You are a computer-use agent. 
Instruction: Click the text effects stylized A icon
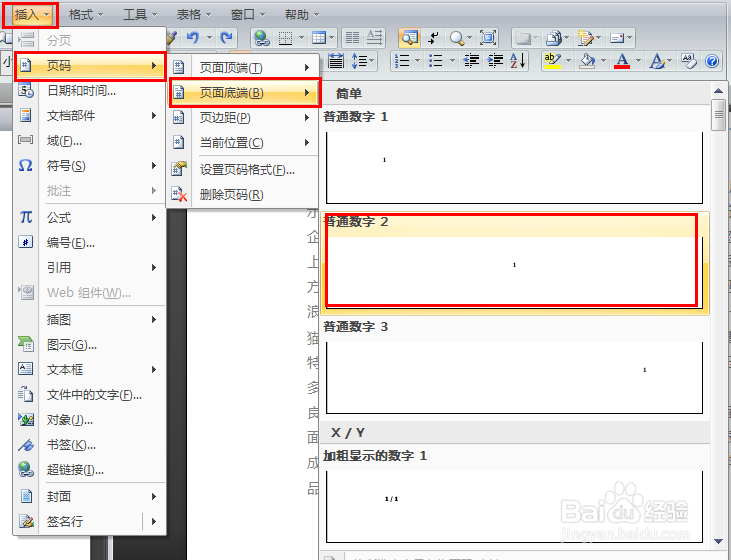click(657, 61)
